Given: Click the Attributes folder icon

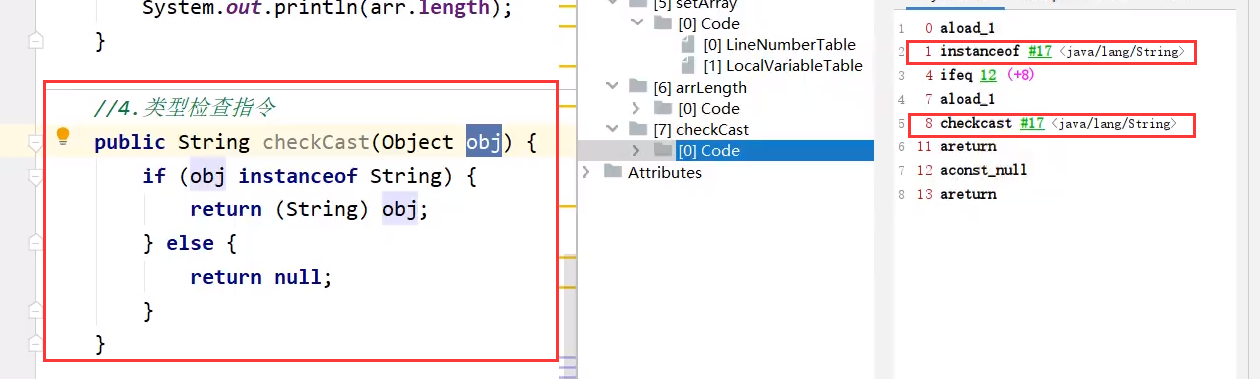Looking at the screenshot, I should (614, 172).
